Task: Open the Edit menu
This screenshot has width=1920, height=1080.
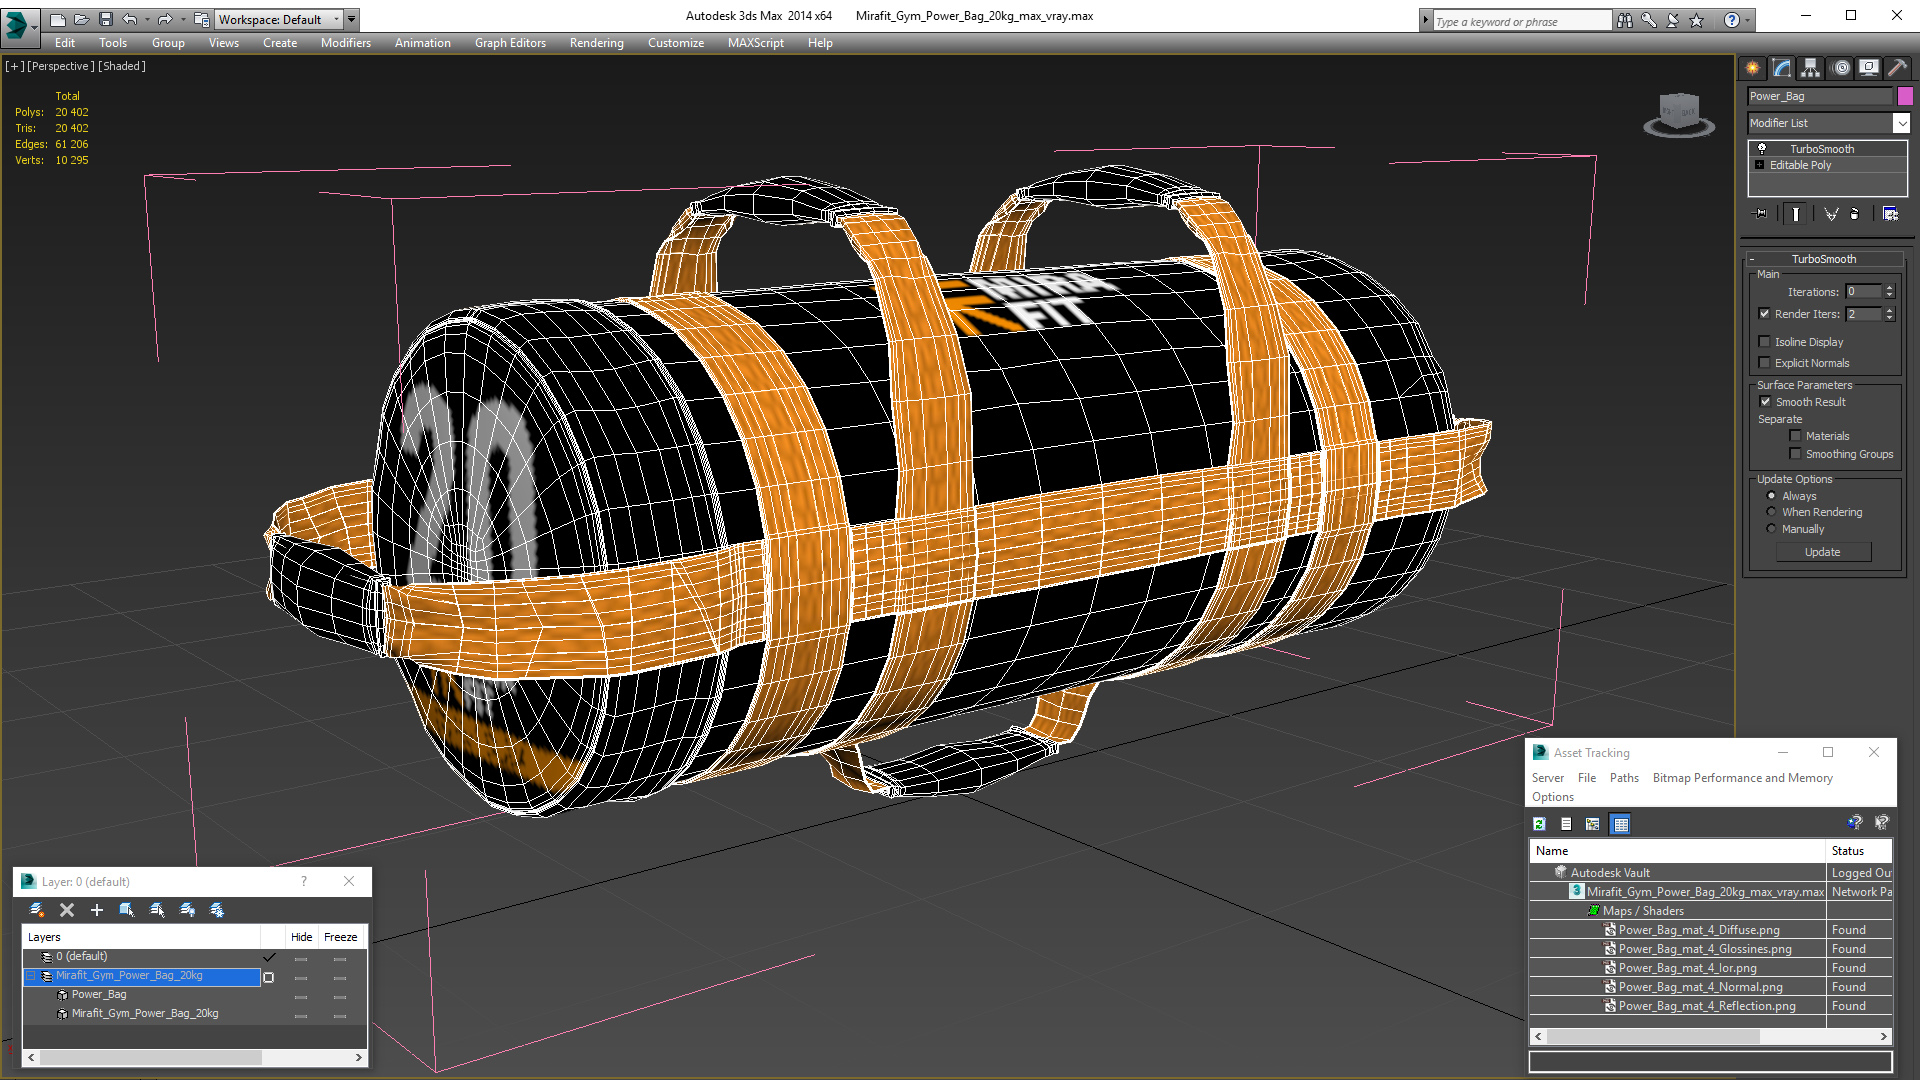Action: tap(65, 43)
